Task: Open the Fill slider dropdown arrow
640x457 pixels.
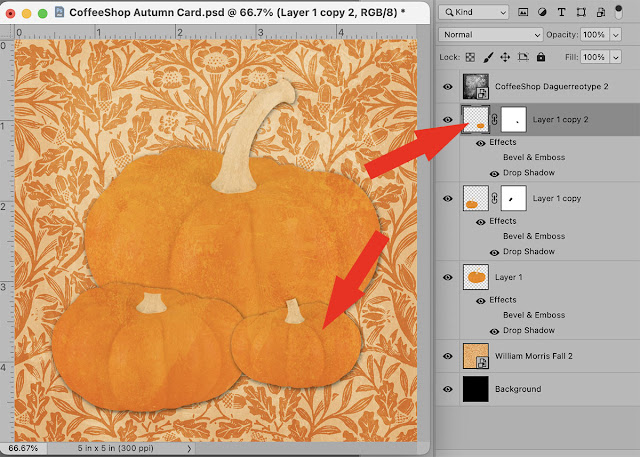Action: pos(615,57)
